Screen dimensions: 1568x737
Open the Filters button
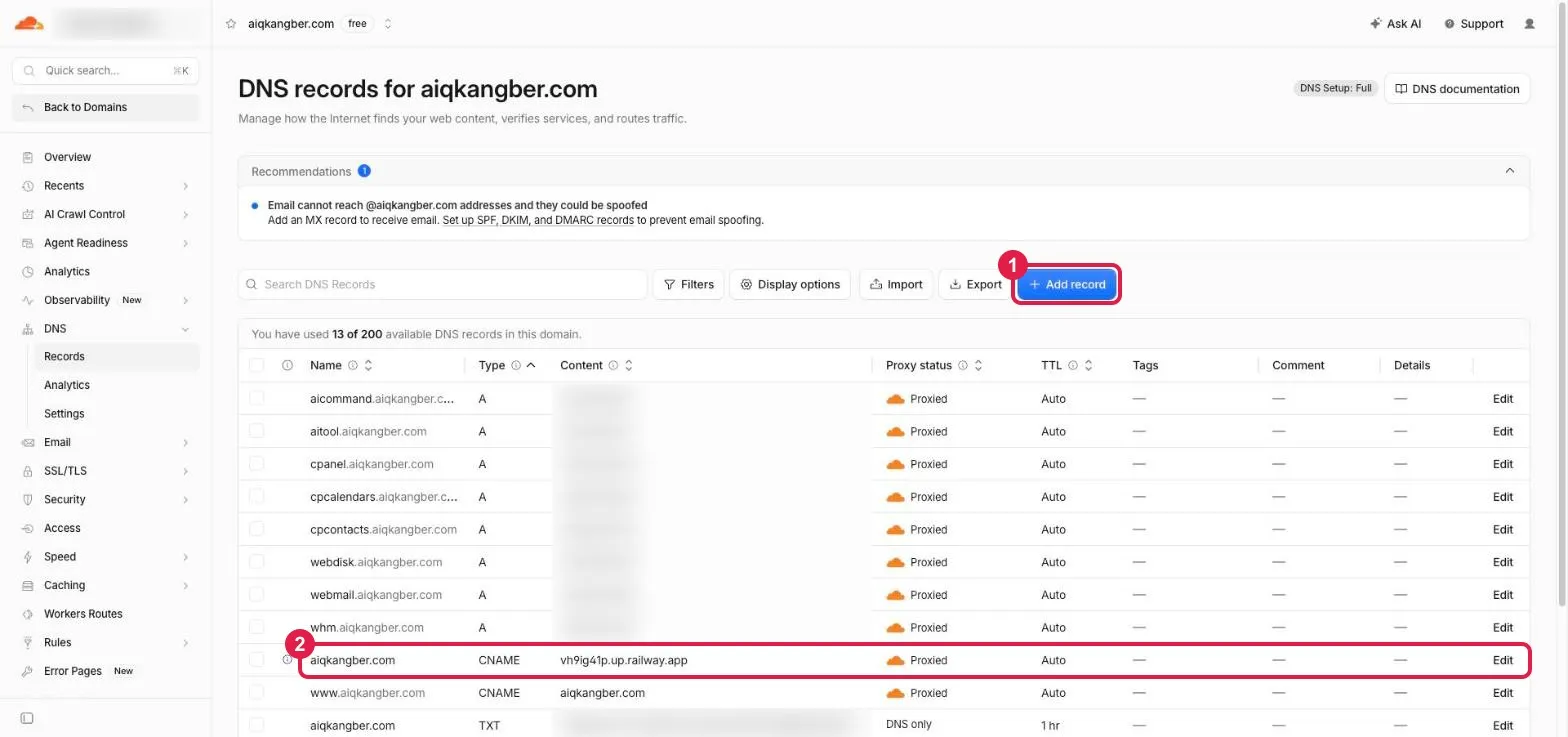coord(688,284)
